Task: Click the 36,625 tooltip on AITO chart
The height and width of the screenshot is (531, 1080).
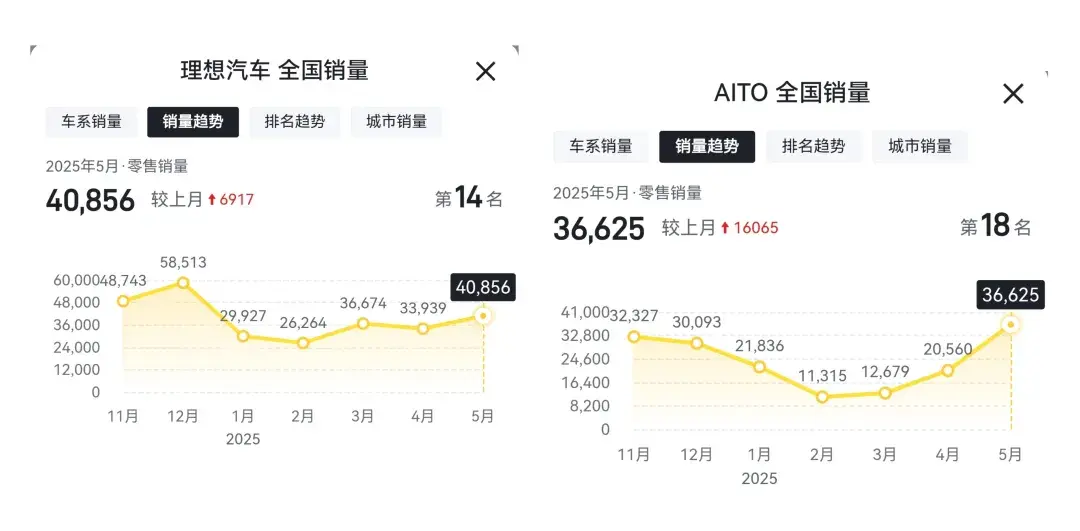Action: 1010,295
